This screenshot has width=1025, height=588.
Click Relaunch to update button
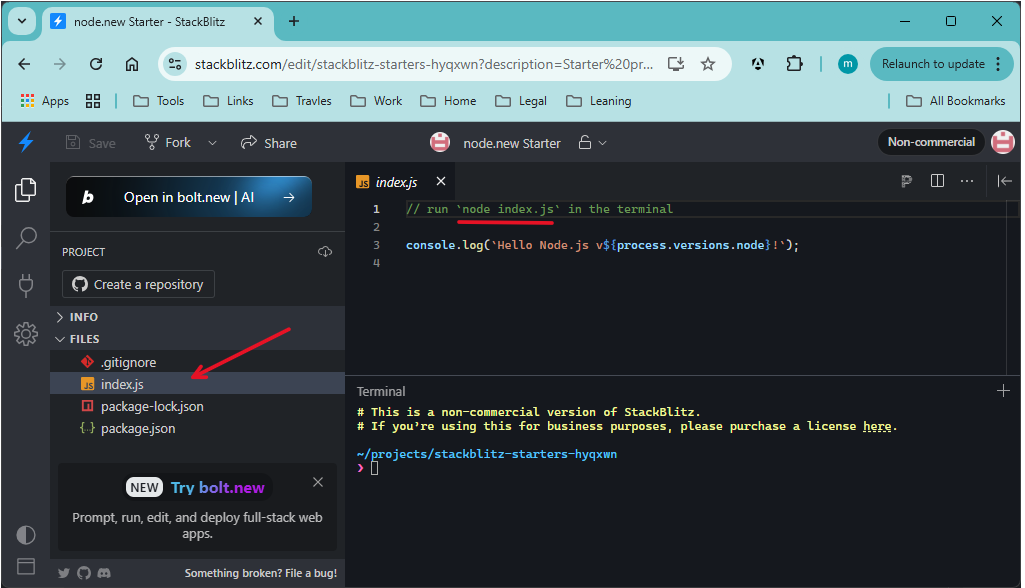tap(941, 64)
